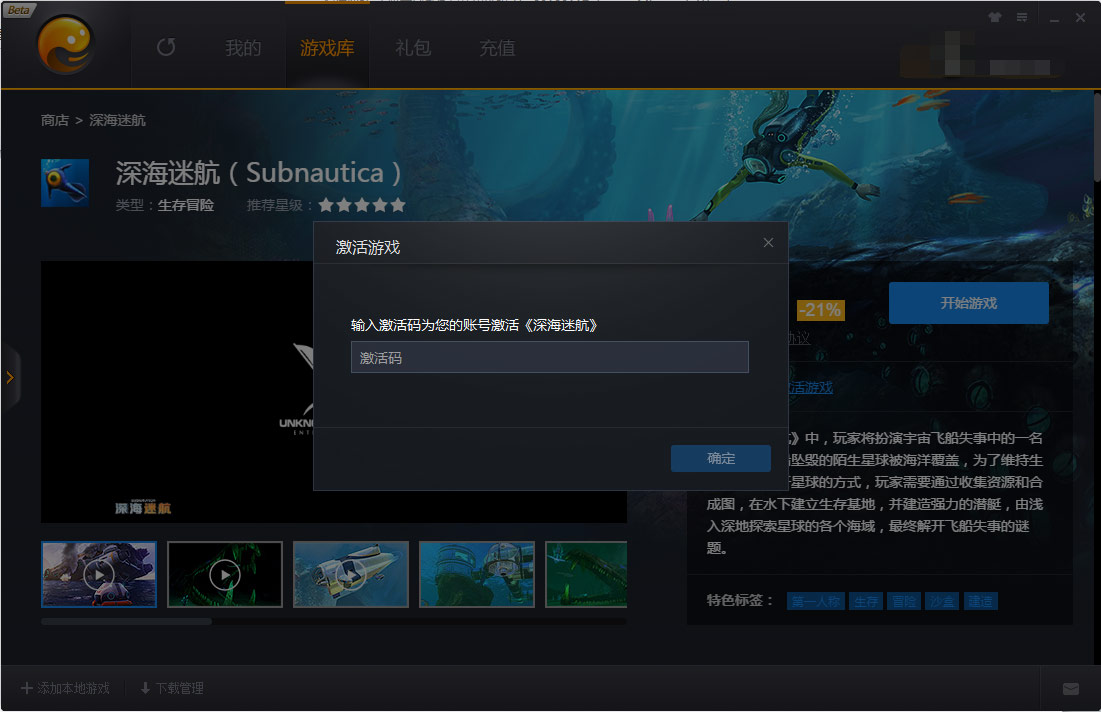Click the 沙盒 feature tag

point(941,601)
